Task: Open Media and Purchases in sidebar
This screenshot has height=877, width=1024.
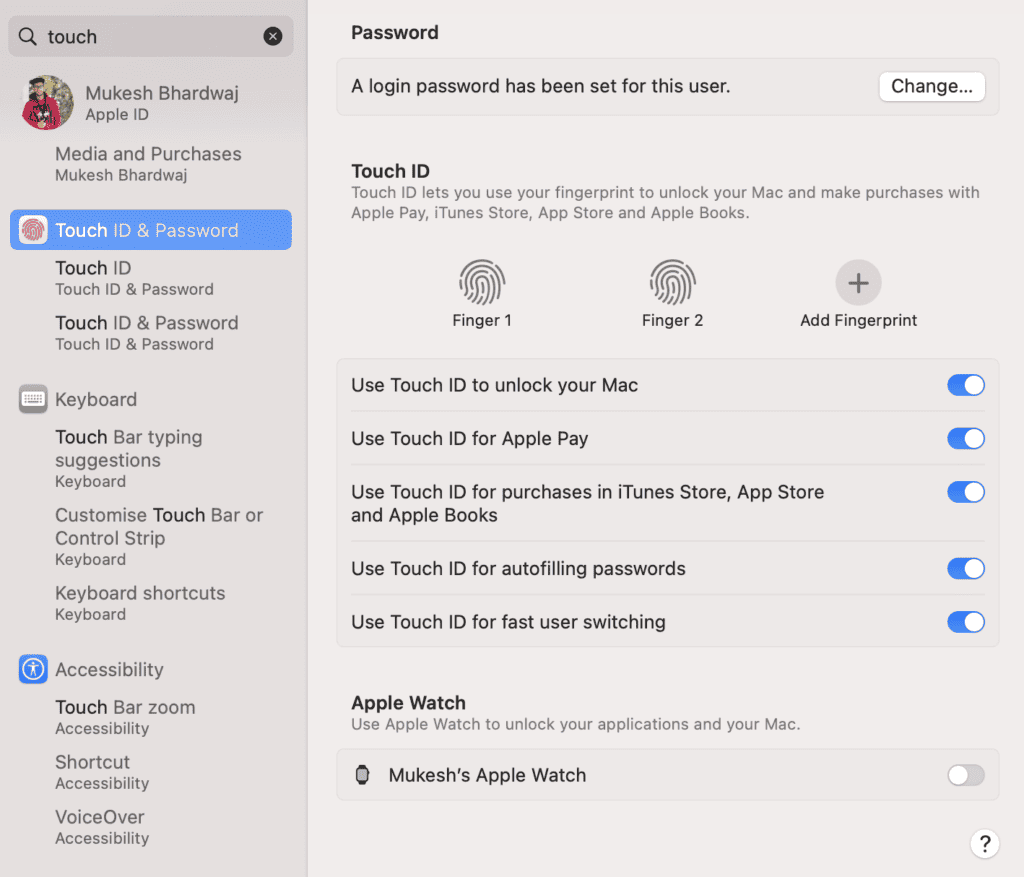Action: point(148,163)
